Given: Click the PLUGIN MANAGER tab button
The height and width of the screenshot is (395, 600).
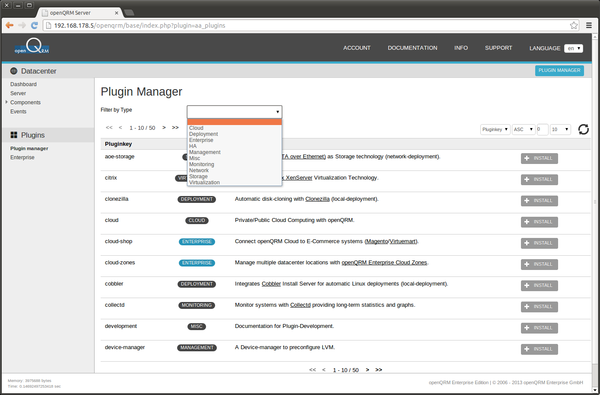Looking at the screenshot, I should [x=559, y=70].
